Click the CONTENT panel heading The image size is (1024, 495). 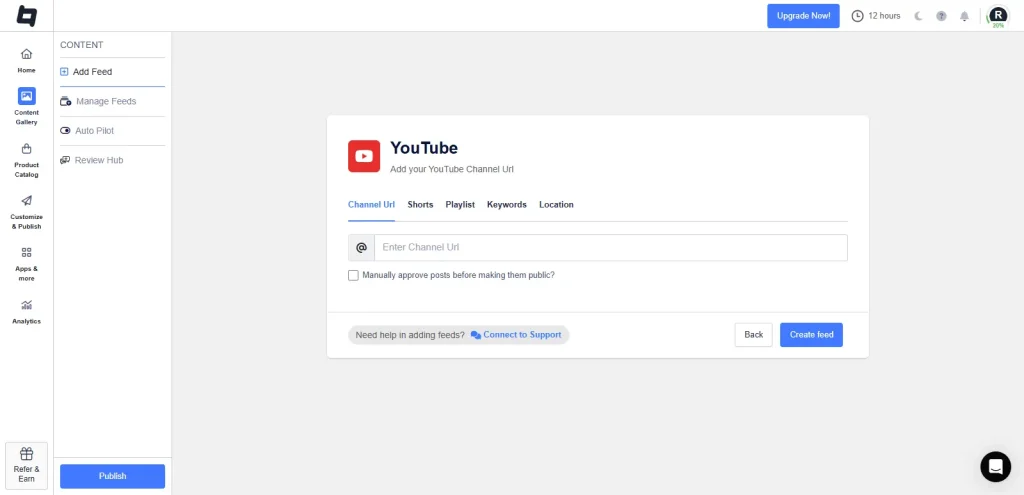[82, 45]
